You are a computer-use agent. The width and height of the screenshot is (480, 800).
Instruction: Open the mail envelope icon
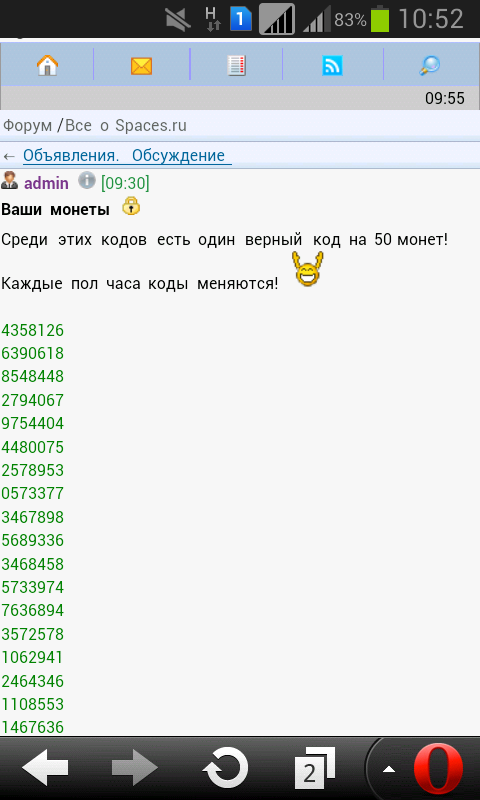(x=141, y=66)
